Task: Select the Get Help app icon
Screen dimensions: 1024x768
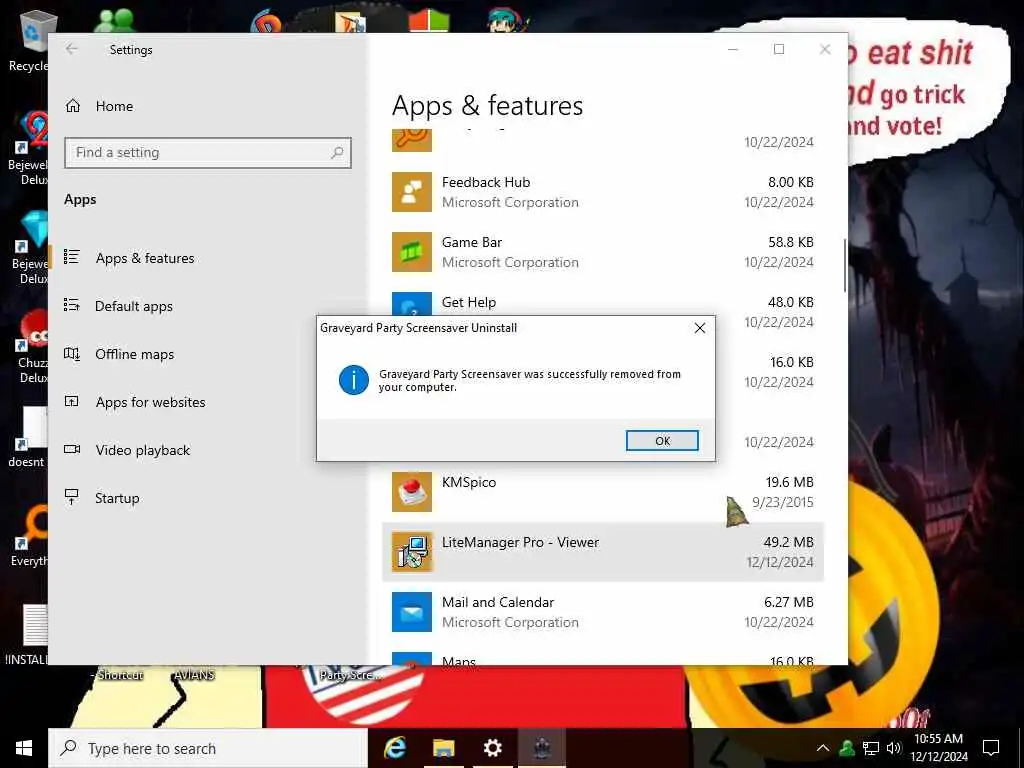Action: (411, 304)
